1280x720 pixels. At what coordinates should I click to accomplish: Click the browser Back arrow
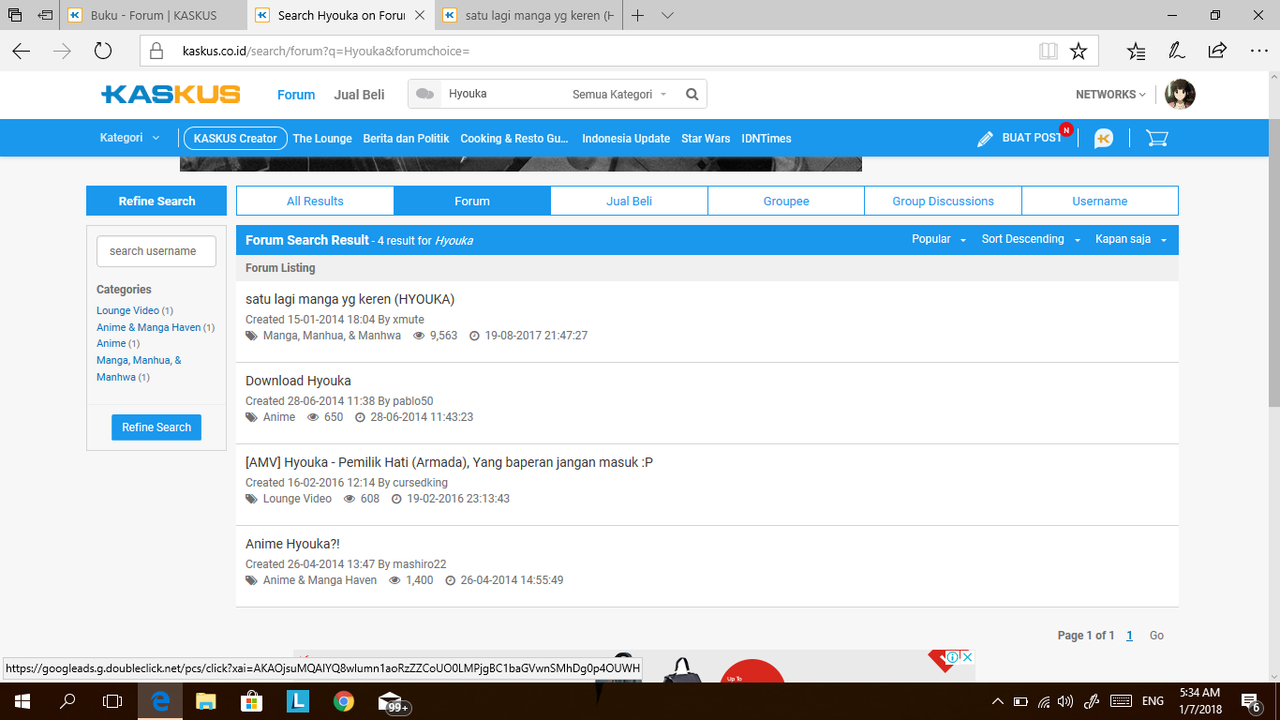pos(21,51)
